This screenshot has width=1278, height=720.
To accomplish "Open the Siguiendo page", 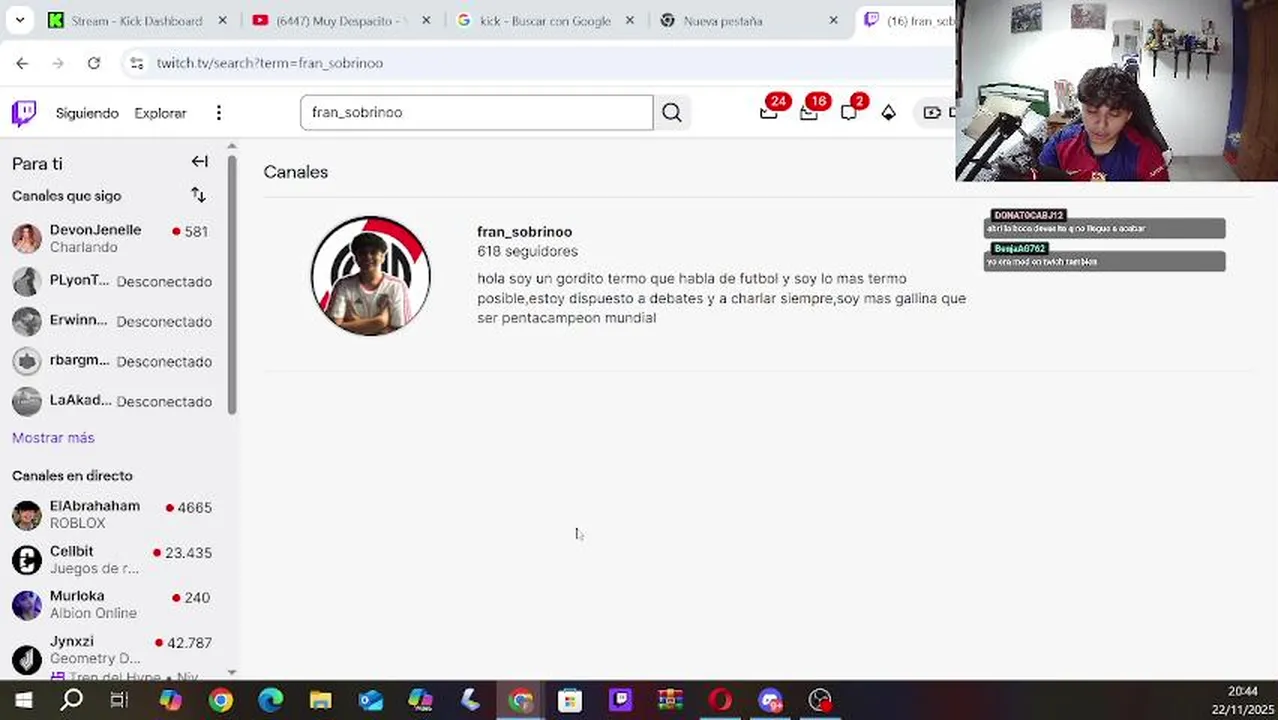I will [x=87, y=113].
